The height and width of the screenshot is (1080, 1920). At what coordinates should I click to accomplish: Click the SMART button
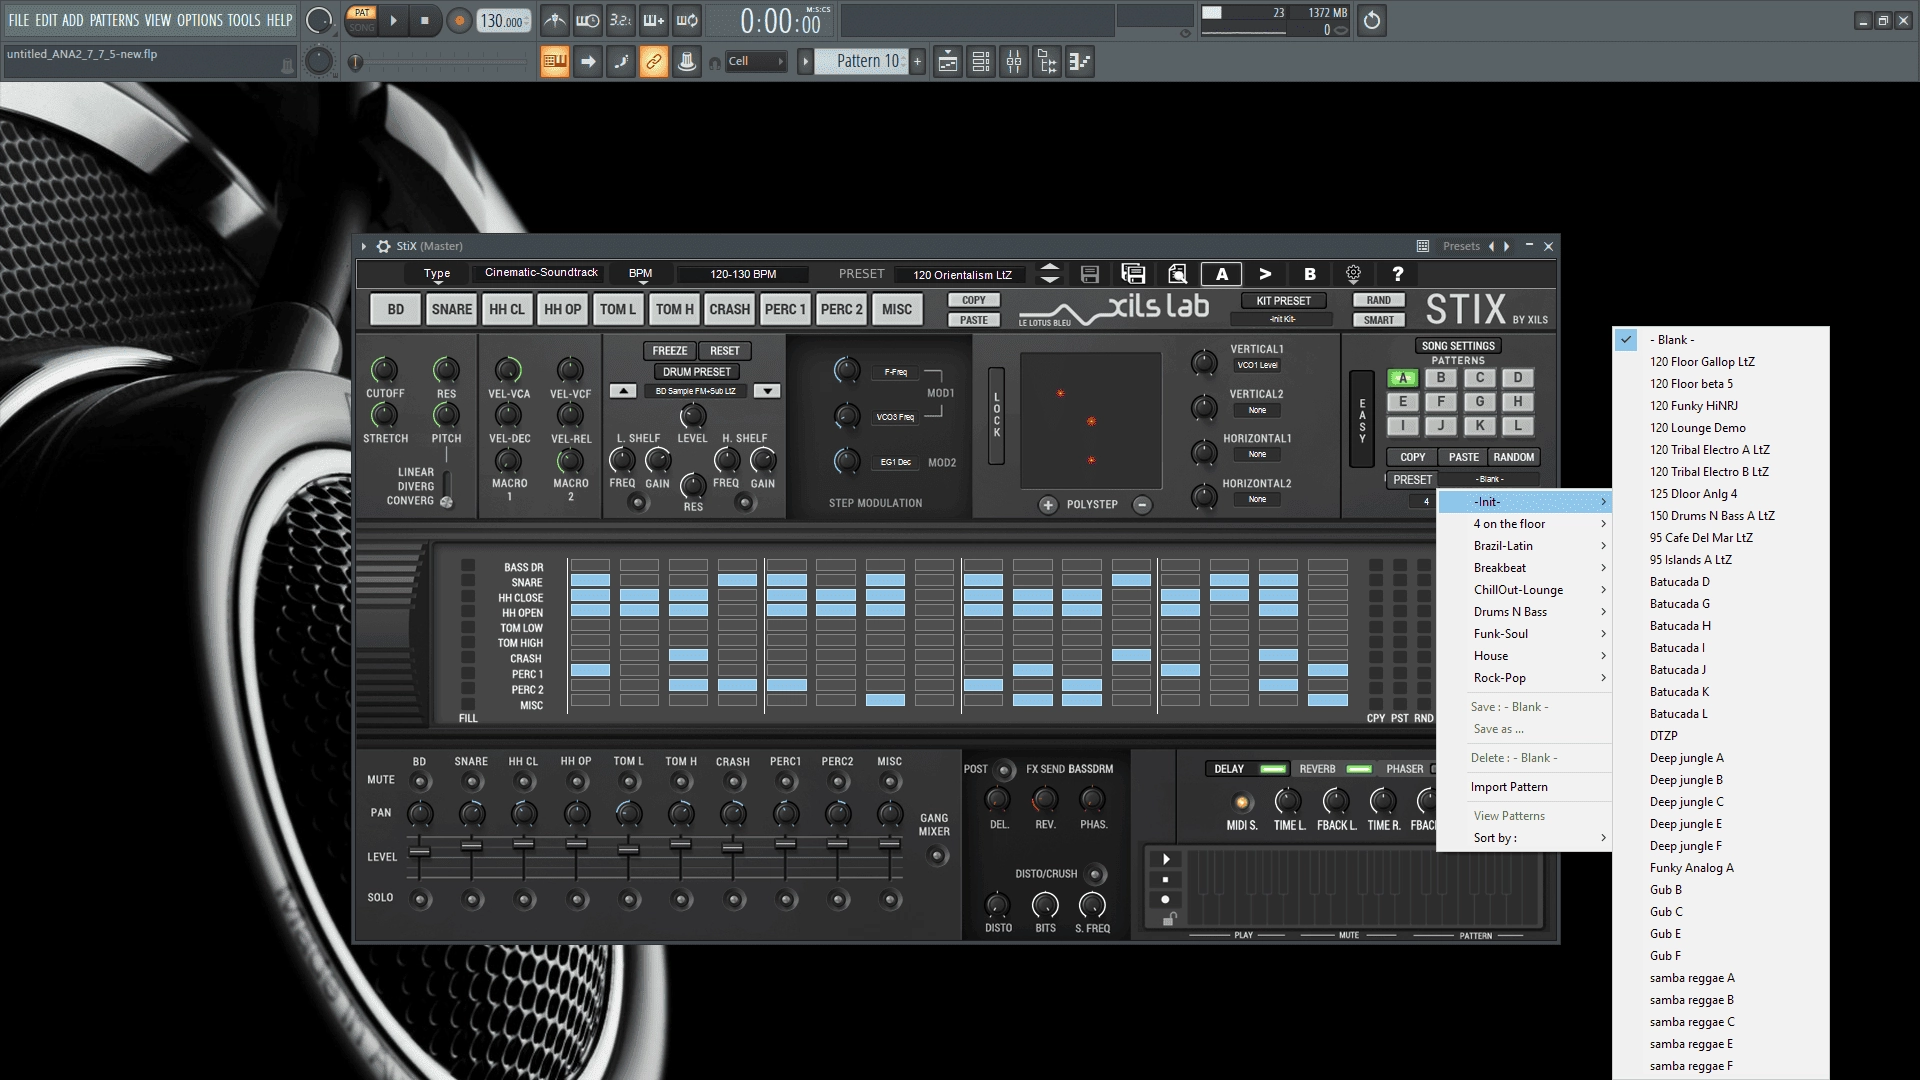1378,320
